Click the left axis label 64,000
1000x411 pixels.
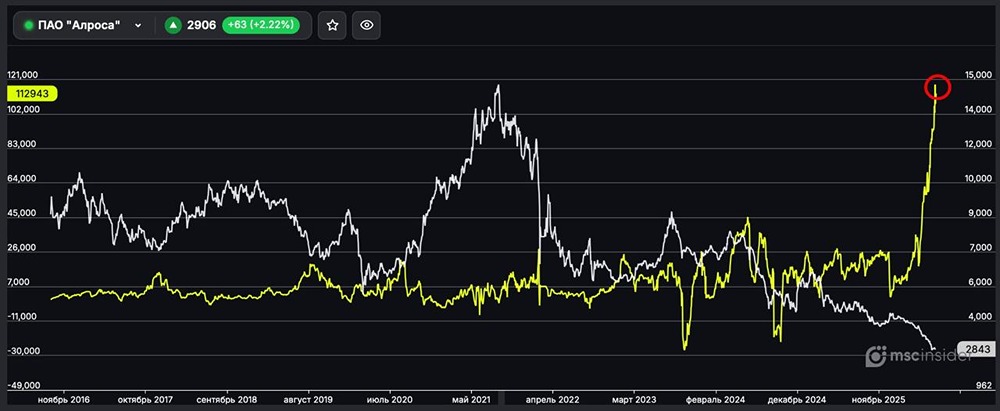[23, 179]
